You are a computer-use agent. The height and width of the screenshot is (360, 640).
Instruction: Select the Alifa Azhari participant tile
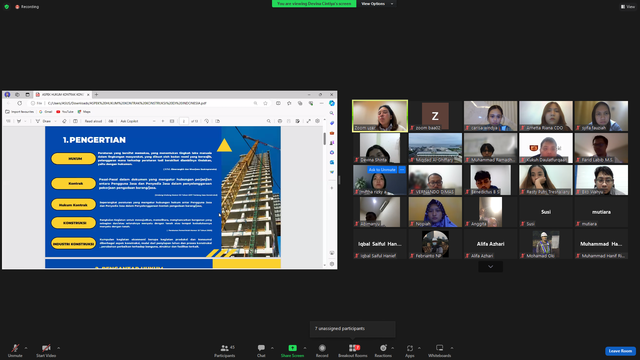pyautogui.click(x=491, y=244)
